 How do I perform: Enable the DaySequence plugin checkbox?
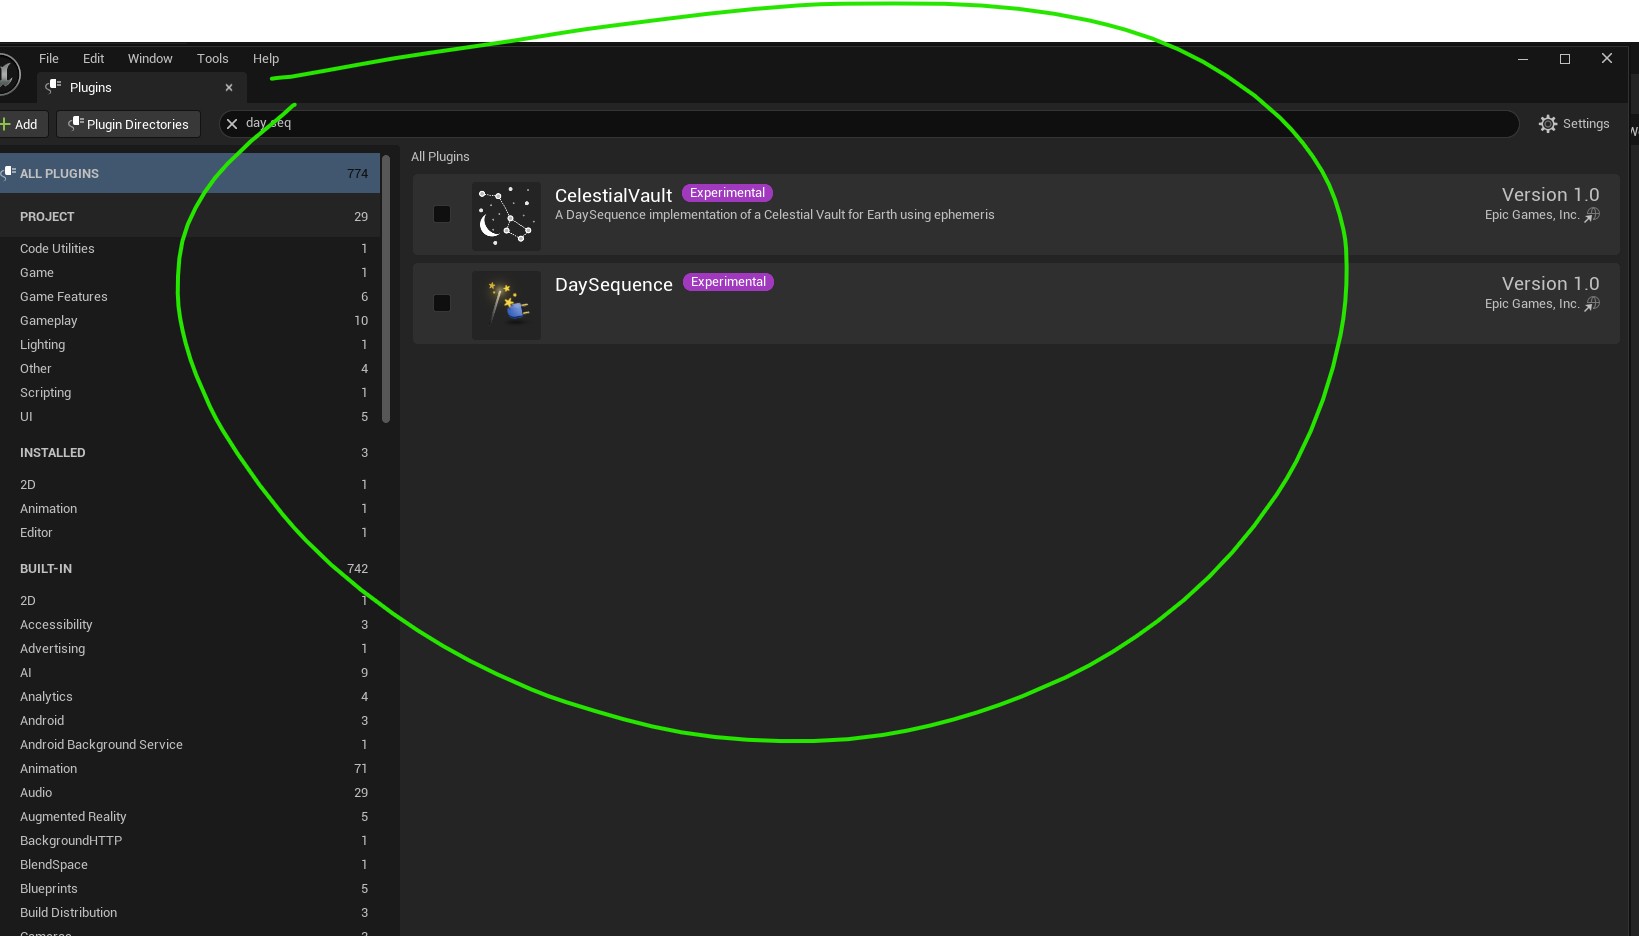coord(442,303)
